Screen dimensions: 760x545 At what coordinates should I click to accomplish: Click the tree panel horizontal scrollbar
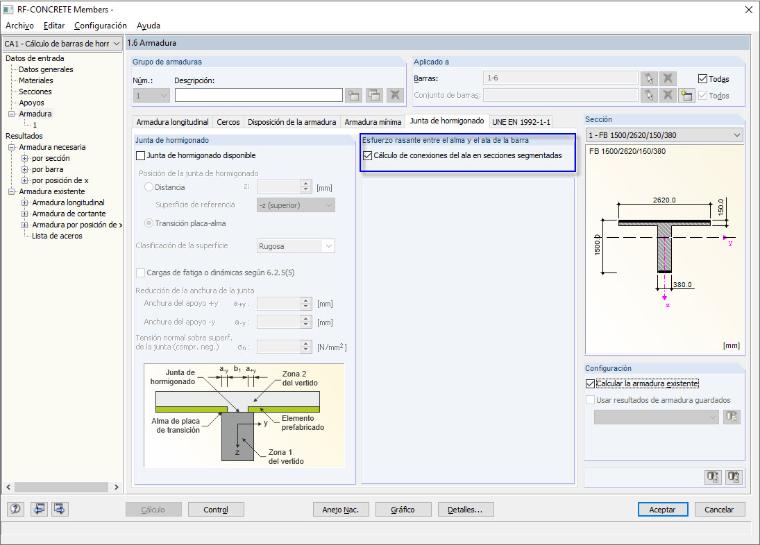click(61, 487)
